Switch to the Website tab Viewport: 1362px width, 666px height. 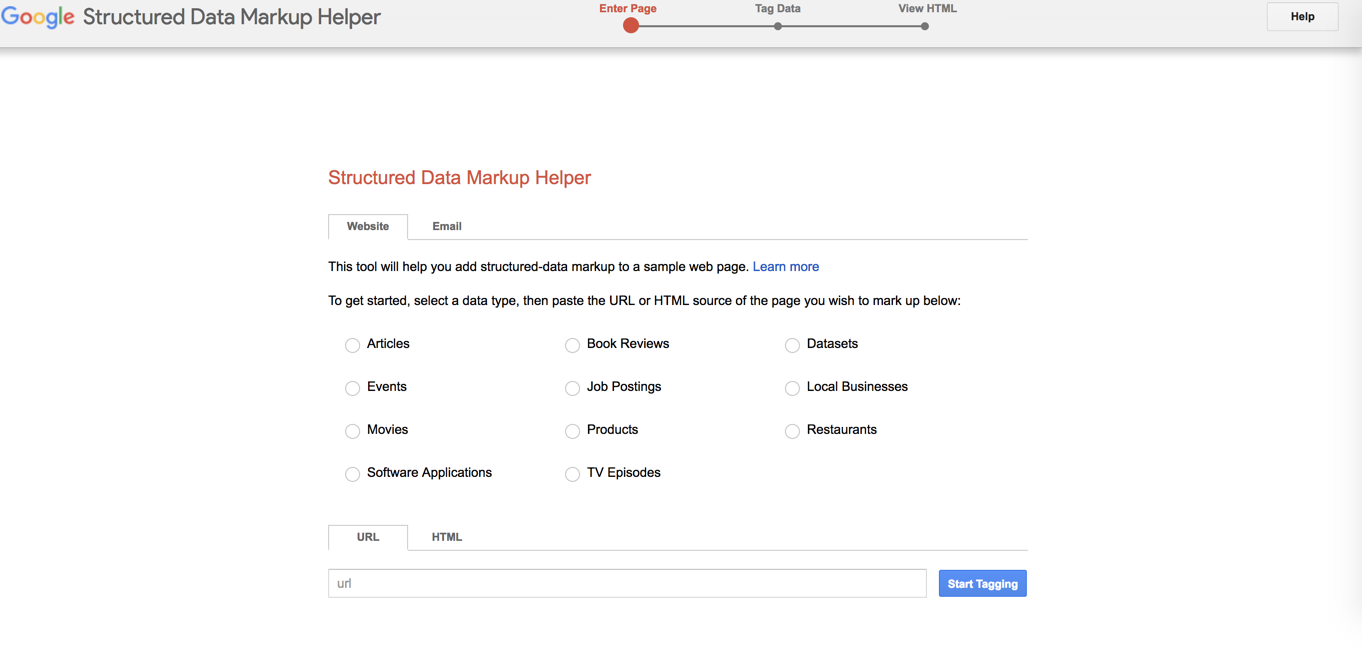click(367, 226)
